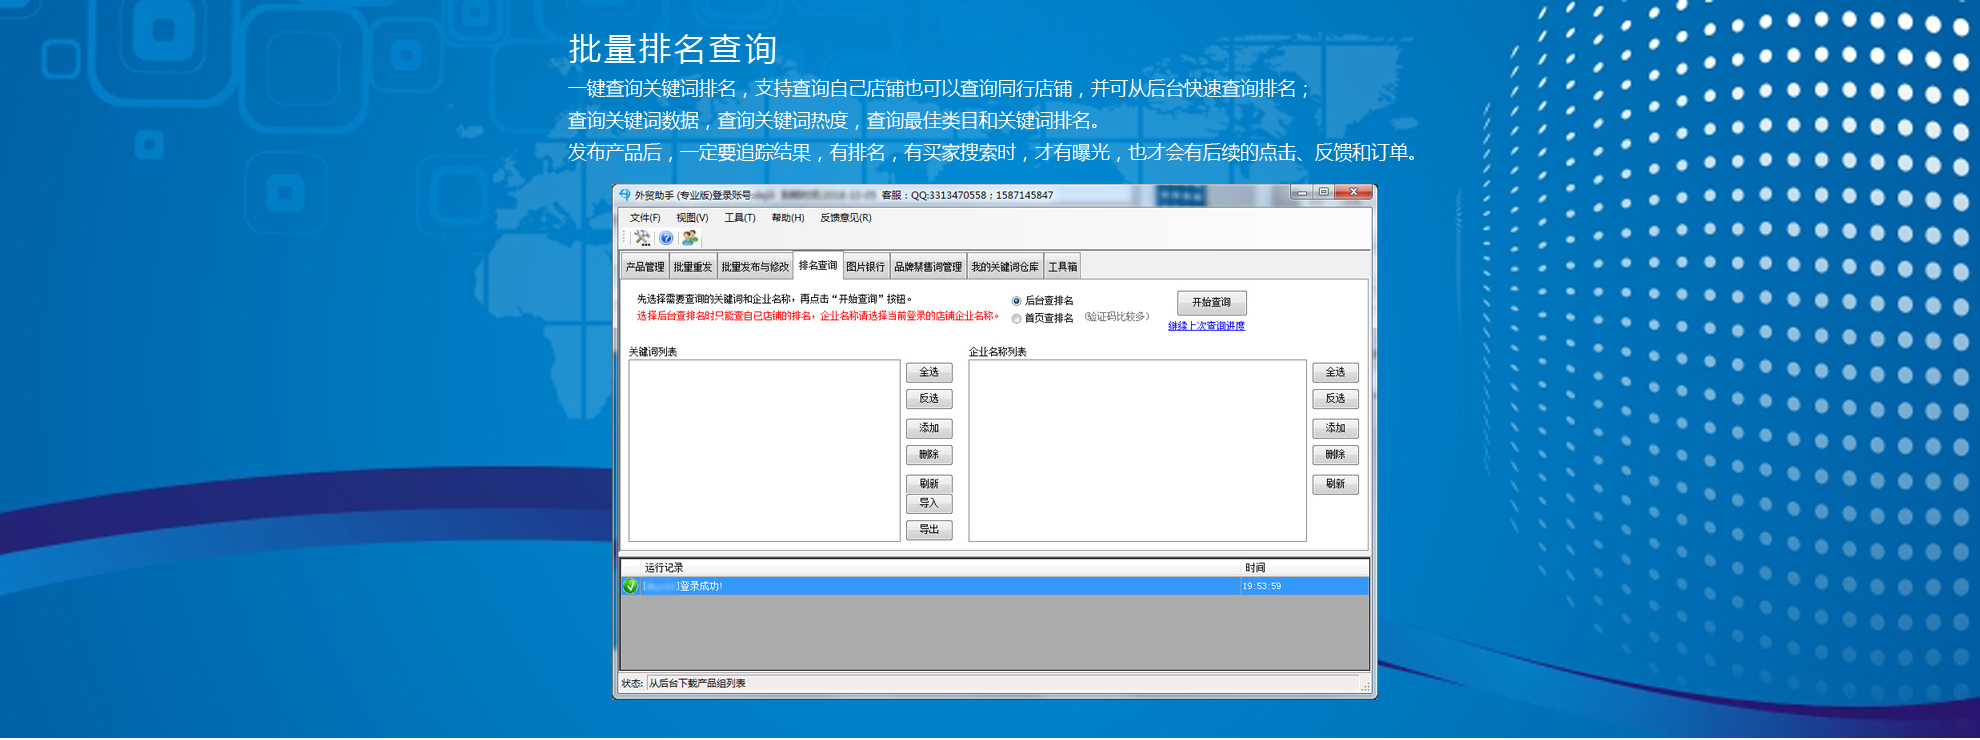Image resolution: width=1980 pixels, height=740 pixels.
Task: Click 反选 beside the company name list
Action: click(1335, 399)
